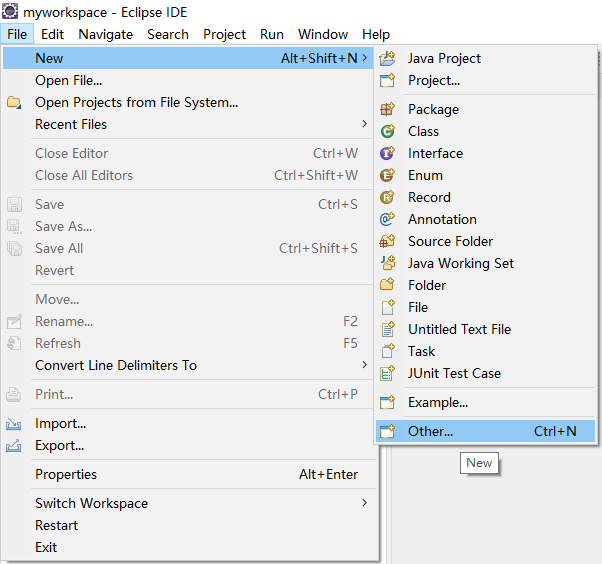Viewport: 602px width, 564px height.
Task: Open the Edit menu
Action: coord(52,34)
